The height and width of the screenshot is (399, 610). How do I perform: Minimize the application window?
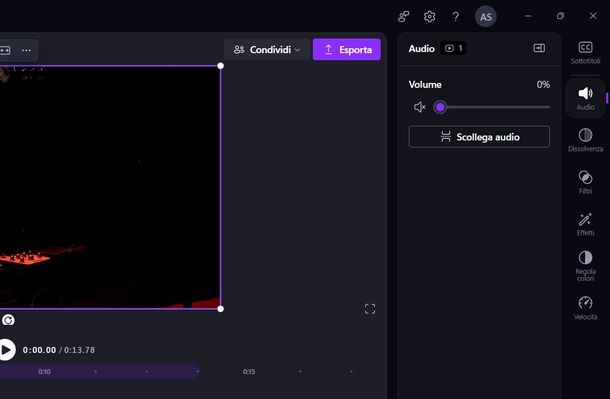528,16
